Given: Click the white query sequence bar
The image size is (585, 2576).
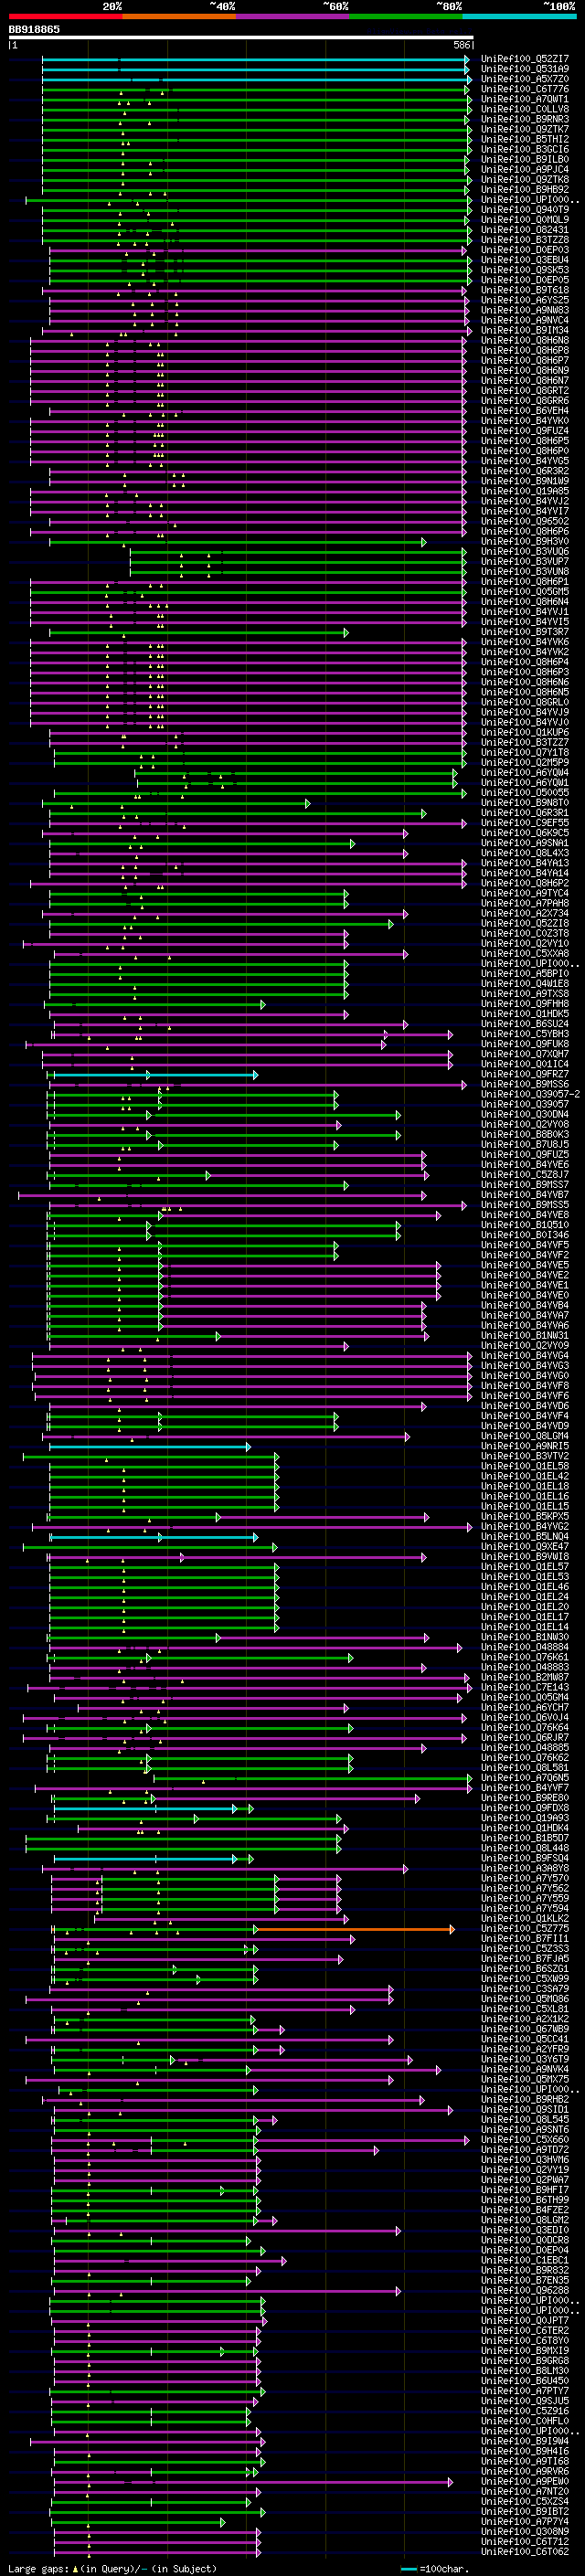Looking at the screenshot, I should point(241,37).
